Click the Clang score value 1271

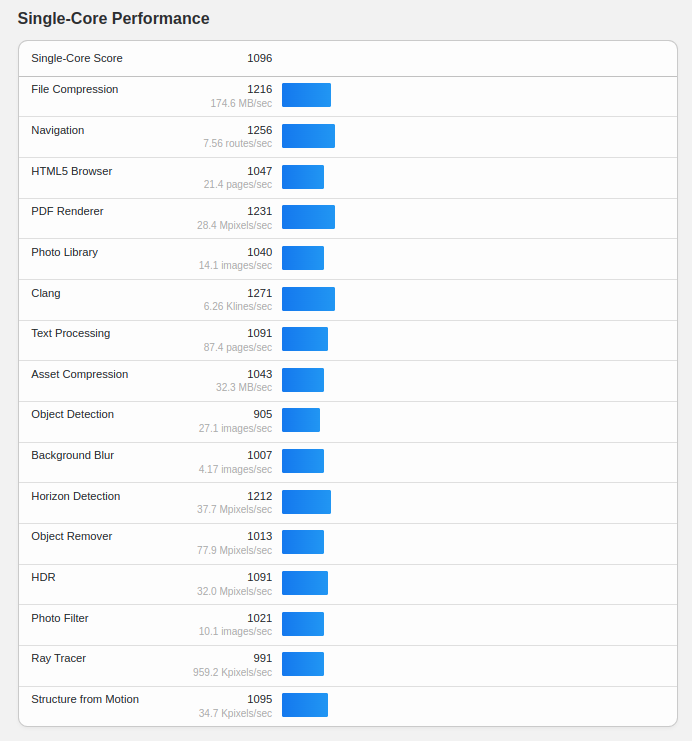point(259,293)
